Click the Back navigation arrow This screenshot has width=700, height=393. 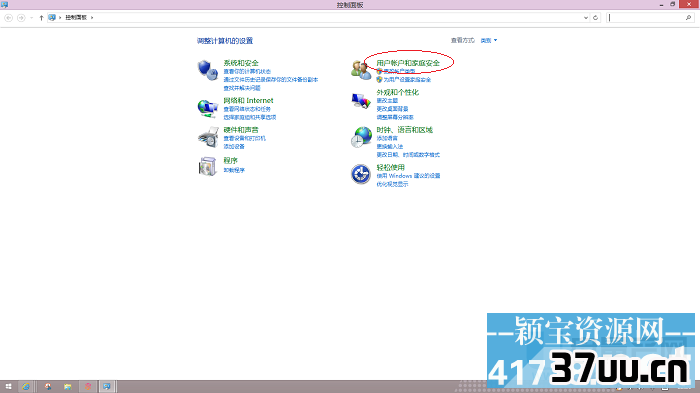coord(8,18)
